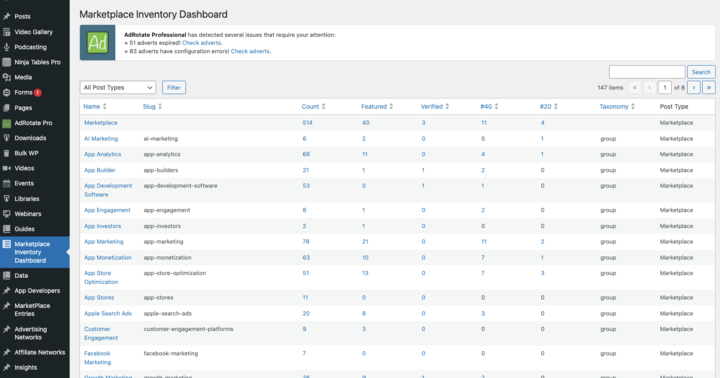Open Video Gallery menu item

point(34,32)
